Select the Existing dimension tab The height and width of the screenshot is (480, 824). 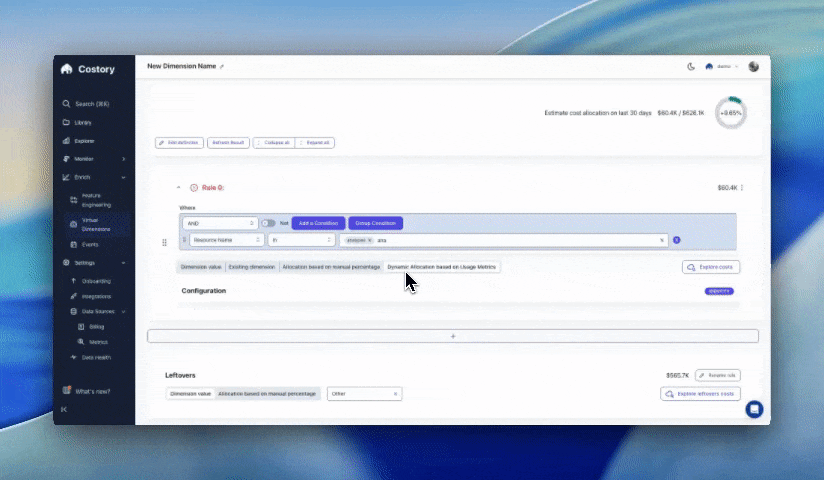click(x=252, y=267)
